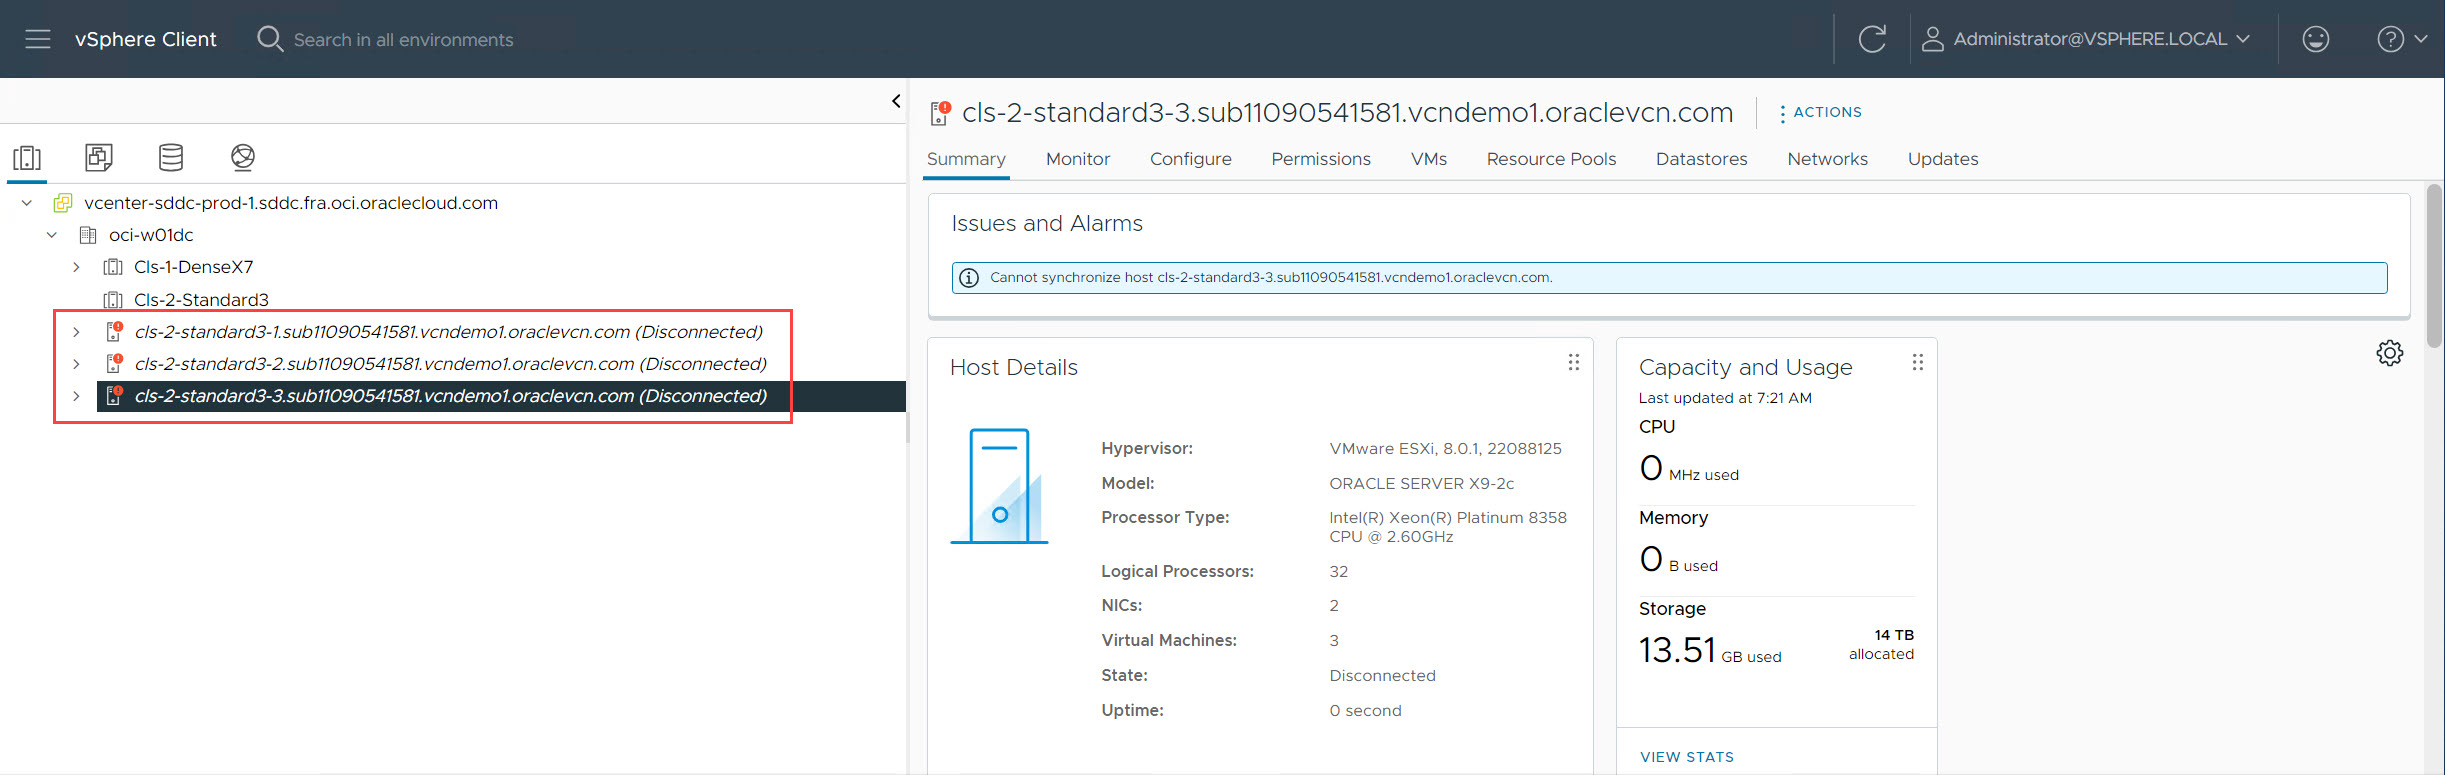Open the VMs tab
This screenshot has width=2445, height=775.
click(1429, 159)
